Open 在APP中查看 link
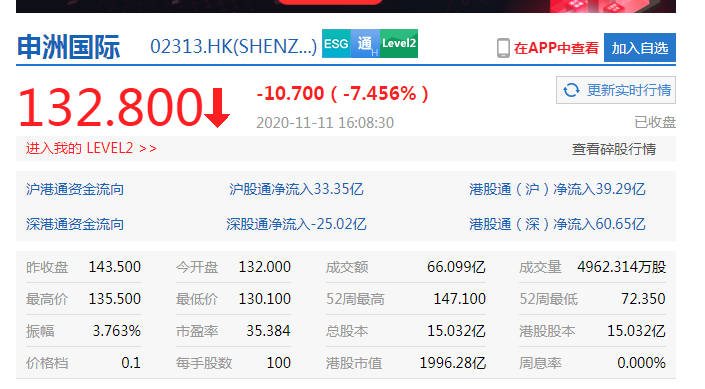Screen dimensions: 705x389 pos(556,48)
